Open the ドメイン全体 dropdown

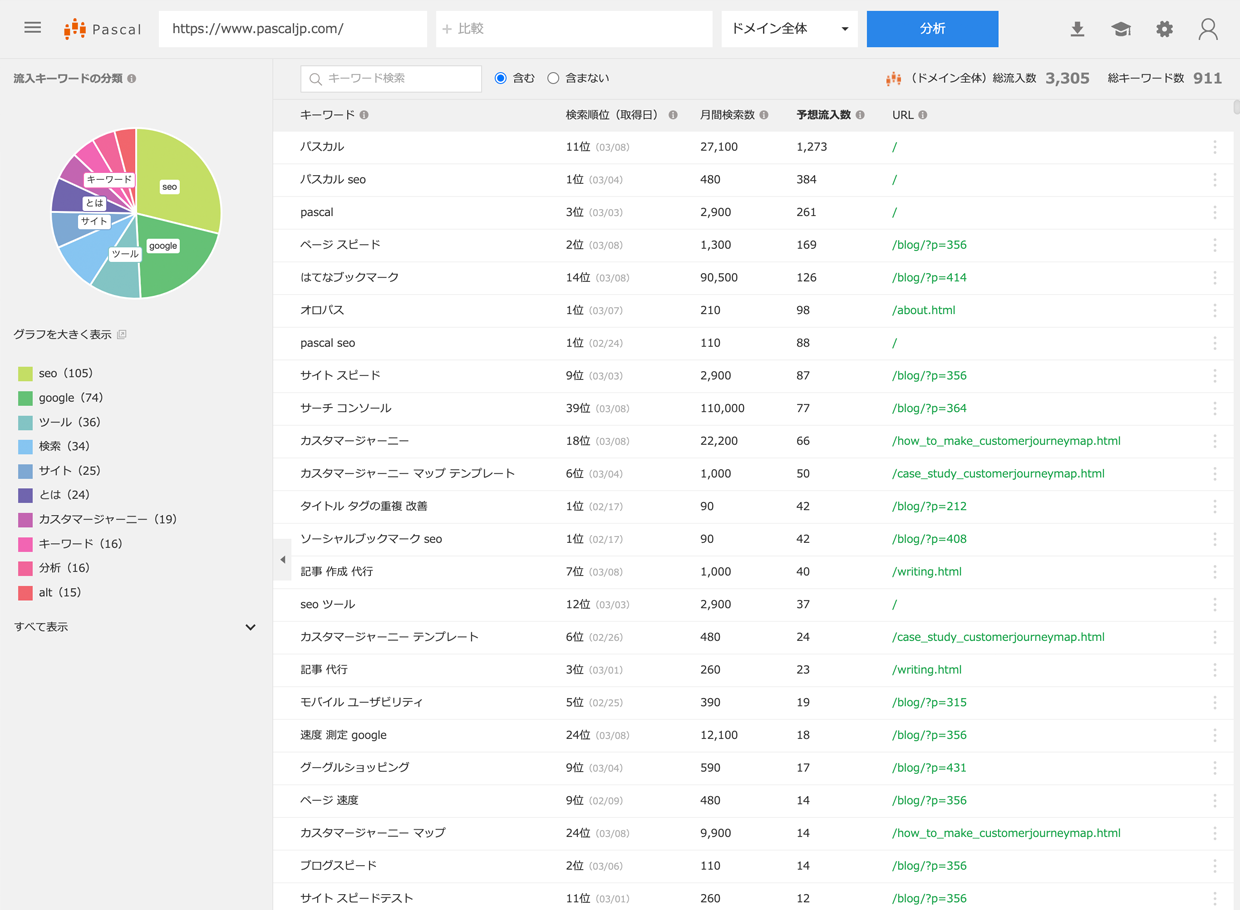(x=789, y=29)
